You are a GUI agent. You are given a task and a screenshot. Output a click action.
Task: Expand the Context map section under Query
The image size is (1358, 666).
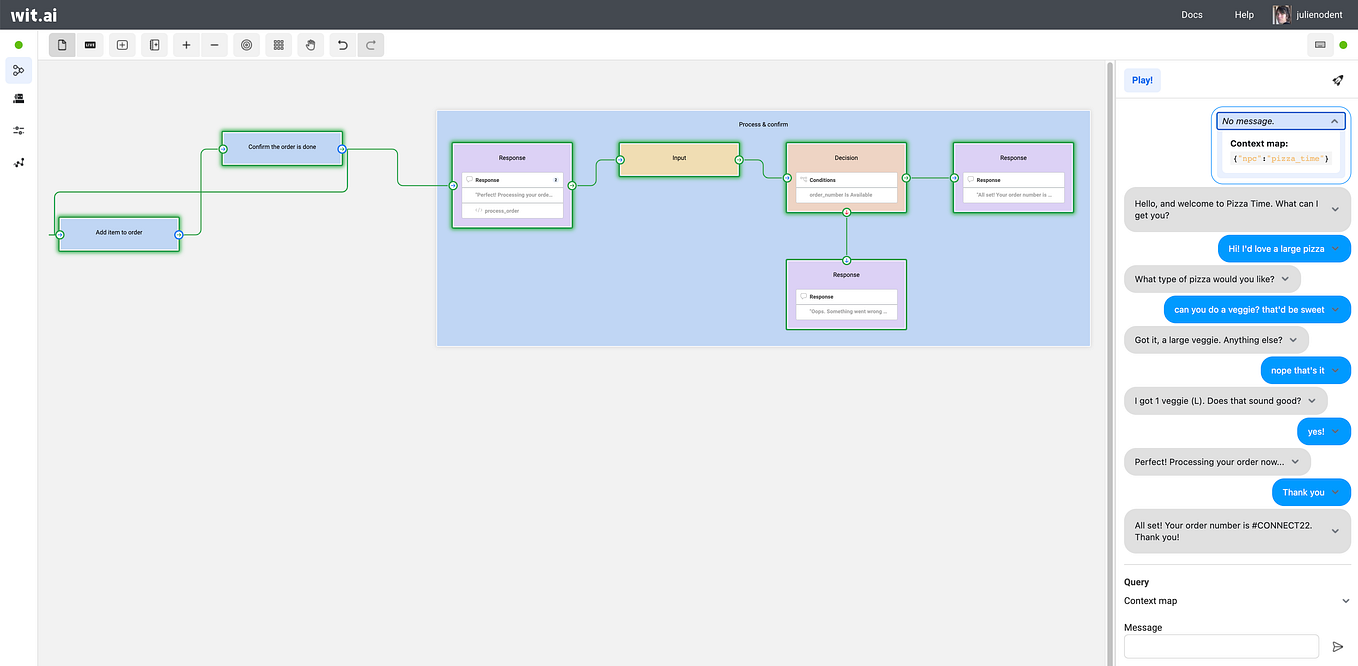[1345, 600]
